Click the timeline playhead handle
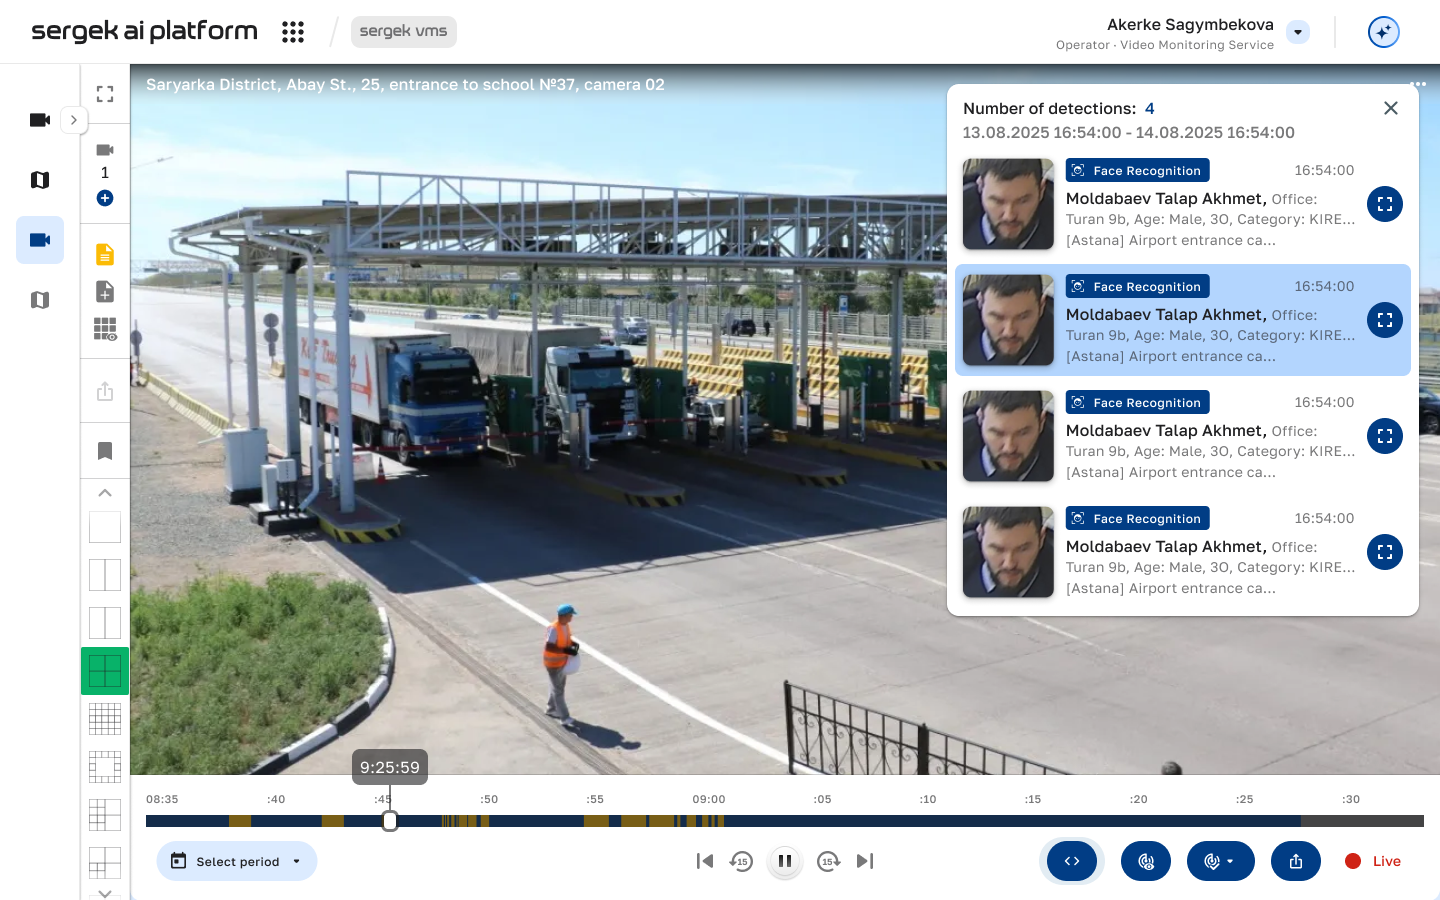Image resolution: width=1440 pixels, height=900 pixels. [390, 821]
